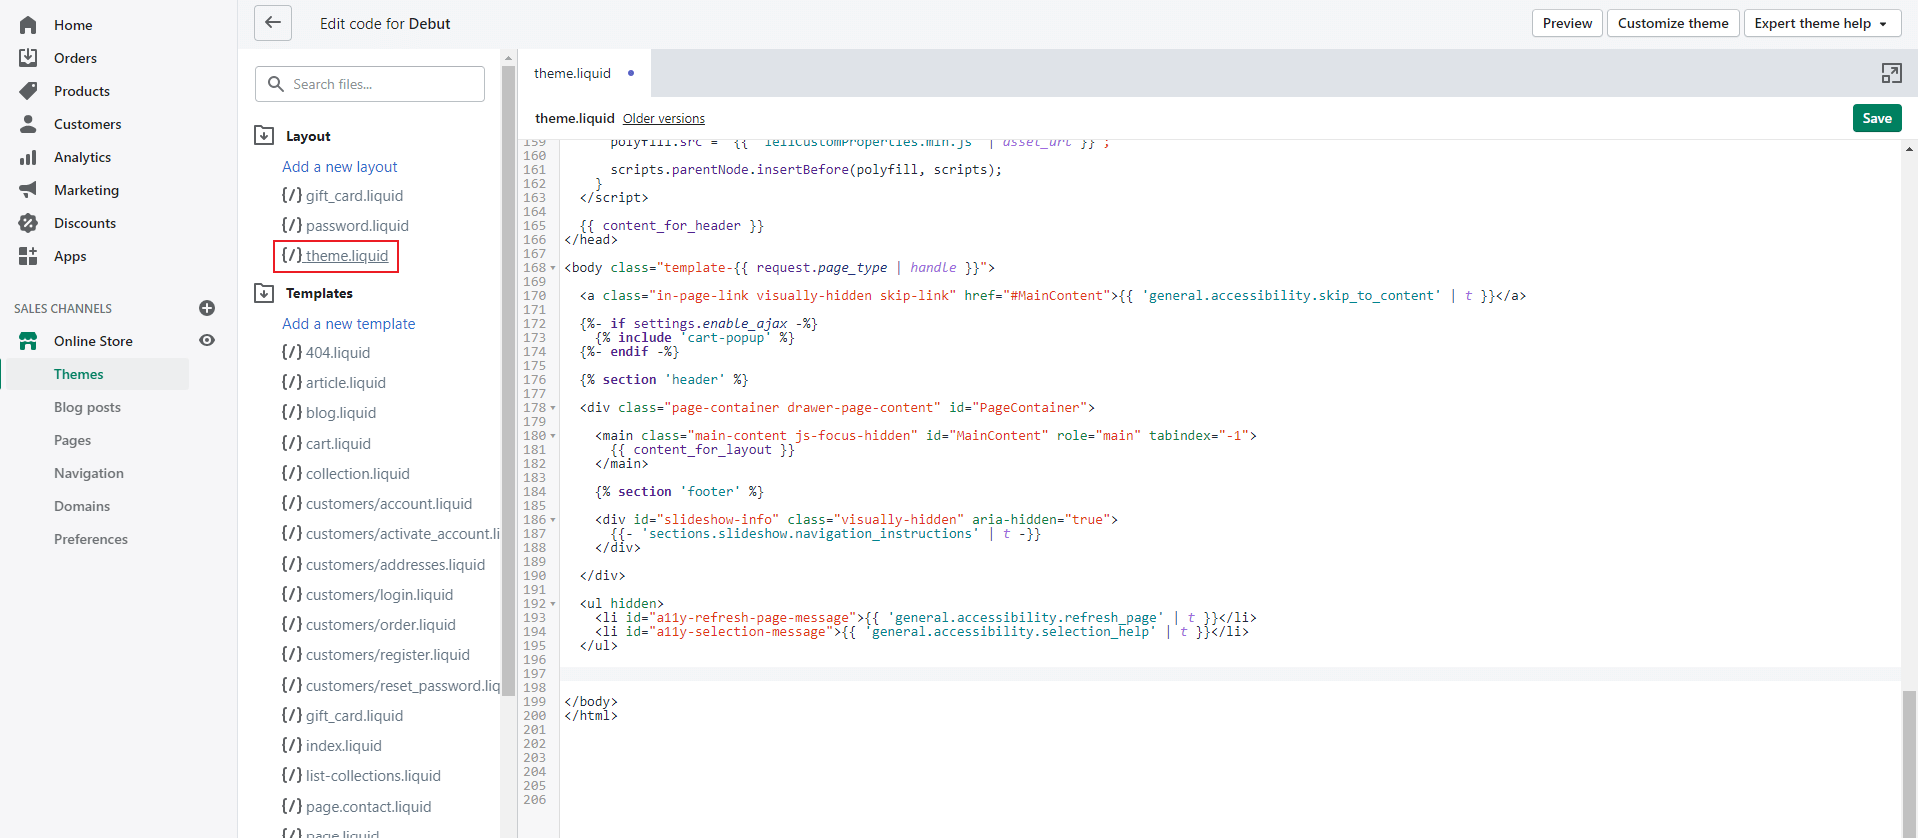This screenshot has width=1918, height=838.
Task: Open Pages section
Action: coord(72,440)
